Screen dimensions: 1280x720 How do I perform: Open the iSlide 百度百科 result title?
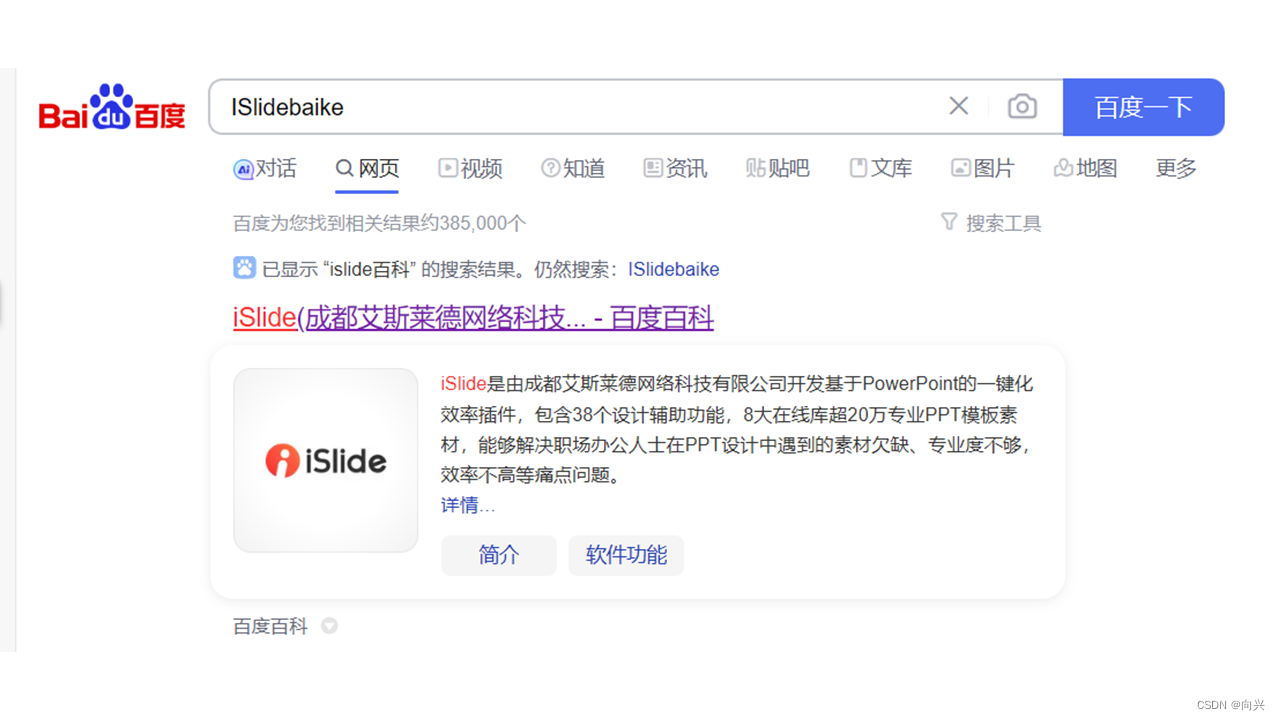pos(473,318)
